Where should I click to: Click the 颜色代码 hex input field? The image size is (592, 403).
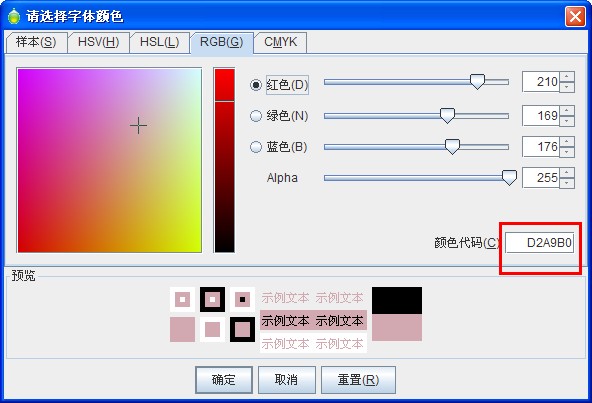point(540,242)
